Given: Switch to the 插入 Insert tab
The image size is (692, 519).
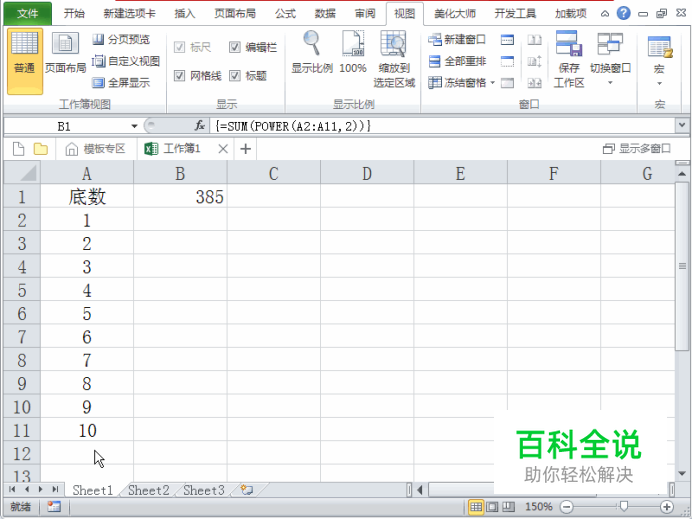Looking at the screenshot, I should click(184, 14).
